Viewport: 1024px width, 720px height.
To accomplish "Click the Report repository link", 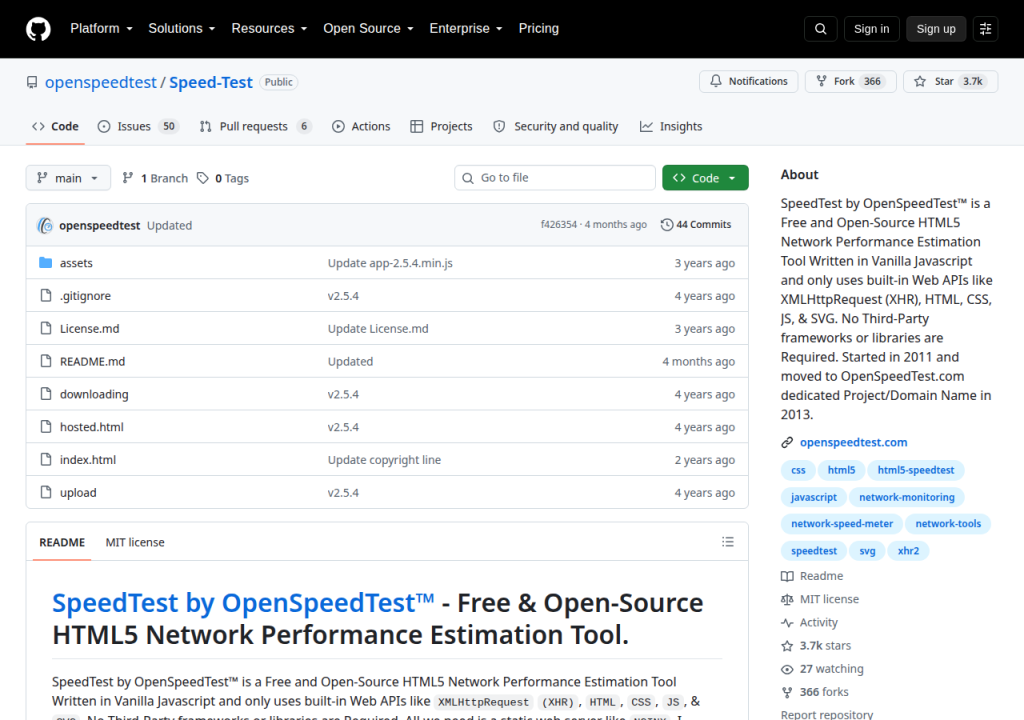I will tap(827, 714).
